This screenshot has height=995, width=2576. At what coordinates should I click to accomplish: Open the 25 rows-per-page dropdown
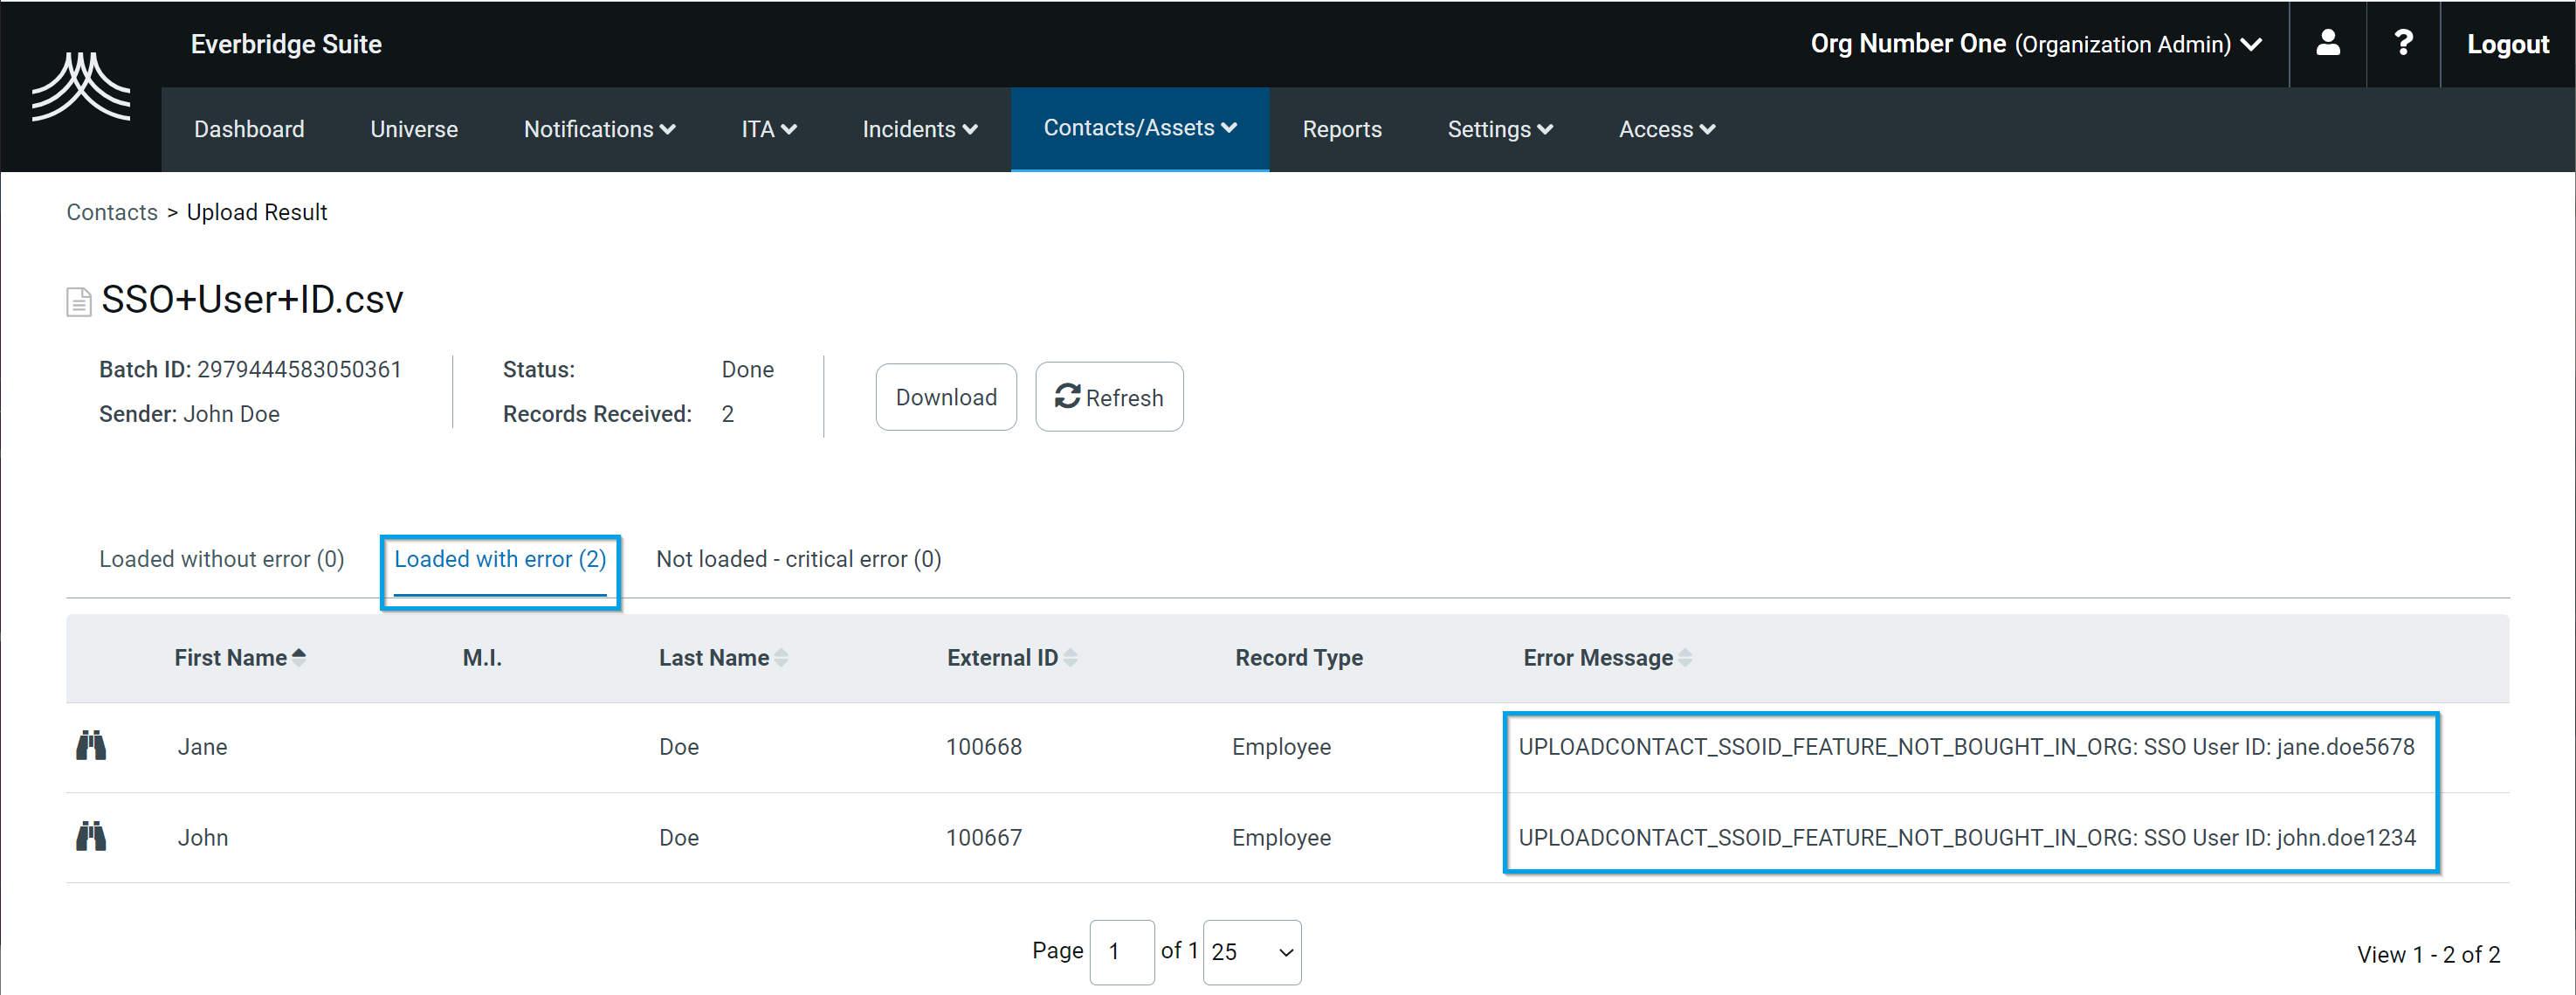pos(1252,951)
